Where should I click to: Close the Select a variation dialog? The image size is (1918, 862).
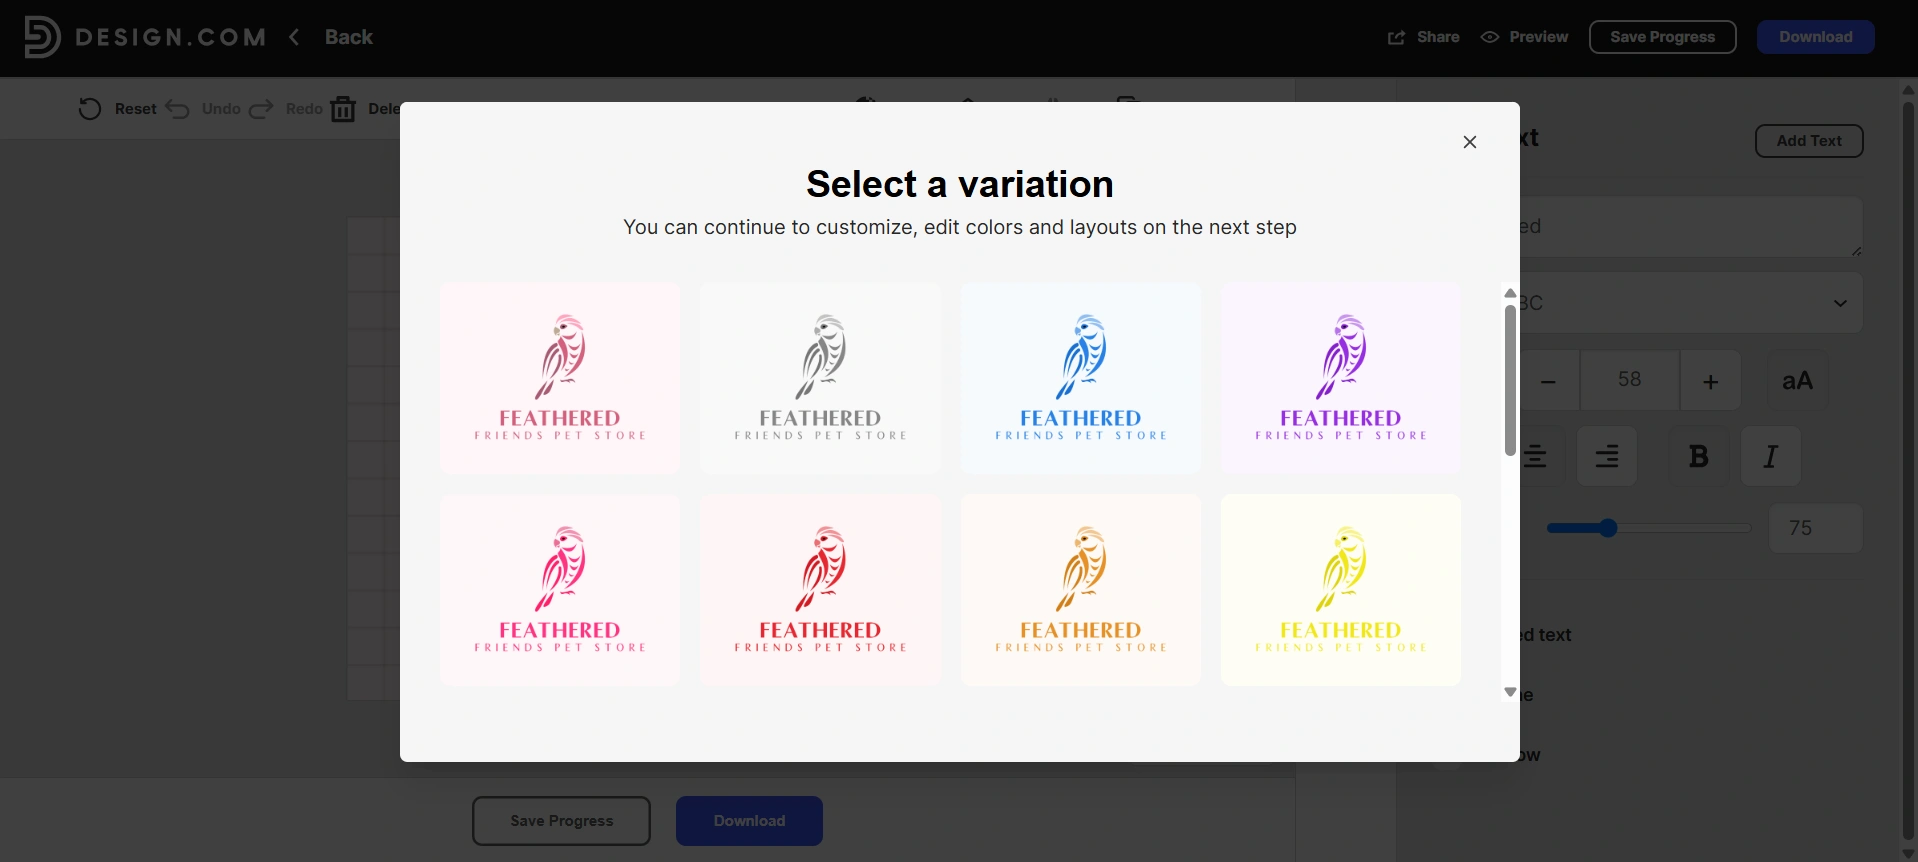1470,142
